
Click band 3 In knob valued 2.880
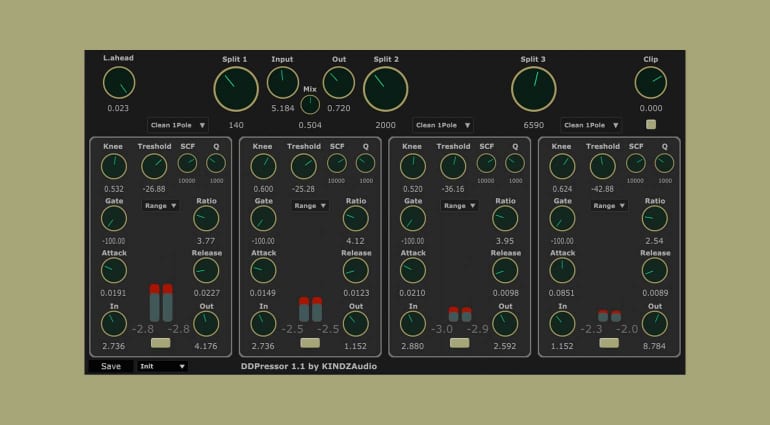click(412, 324)
